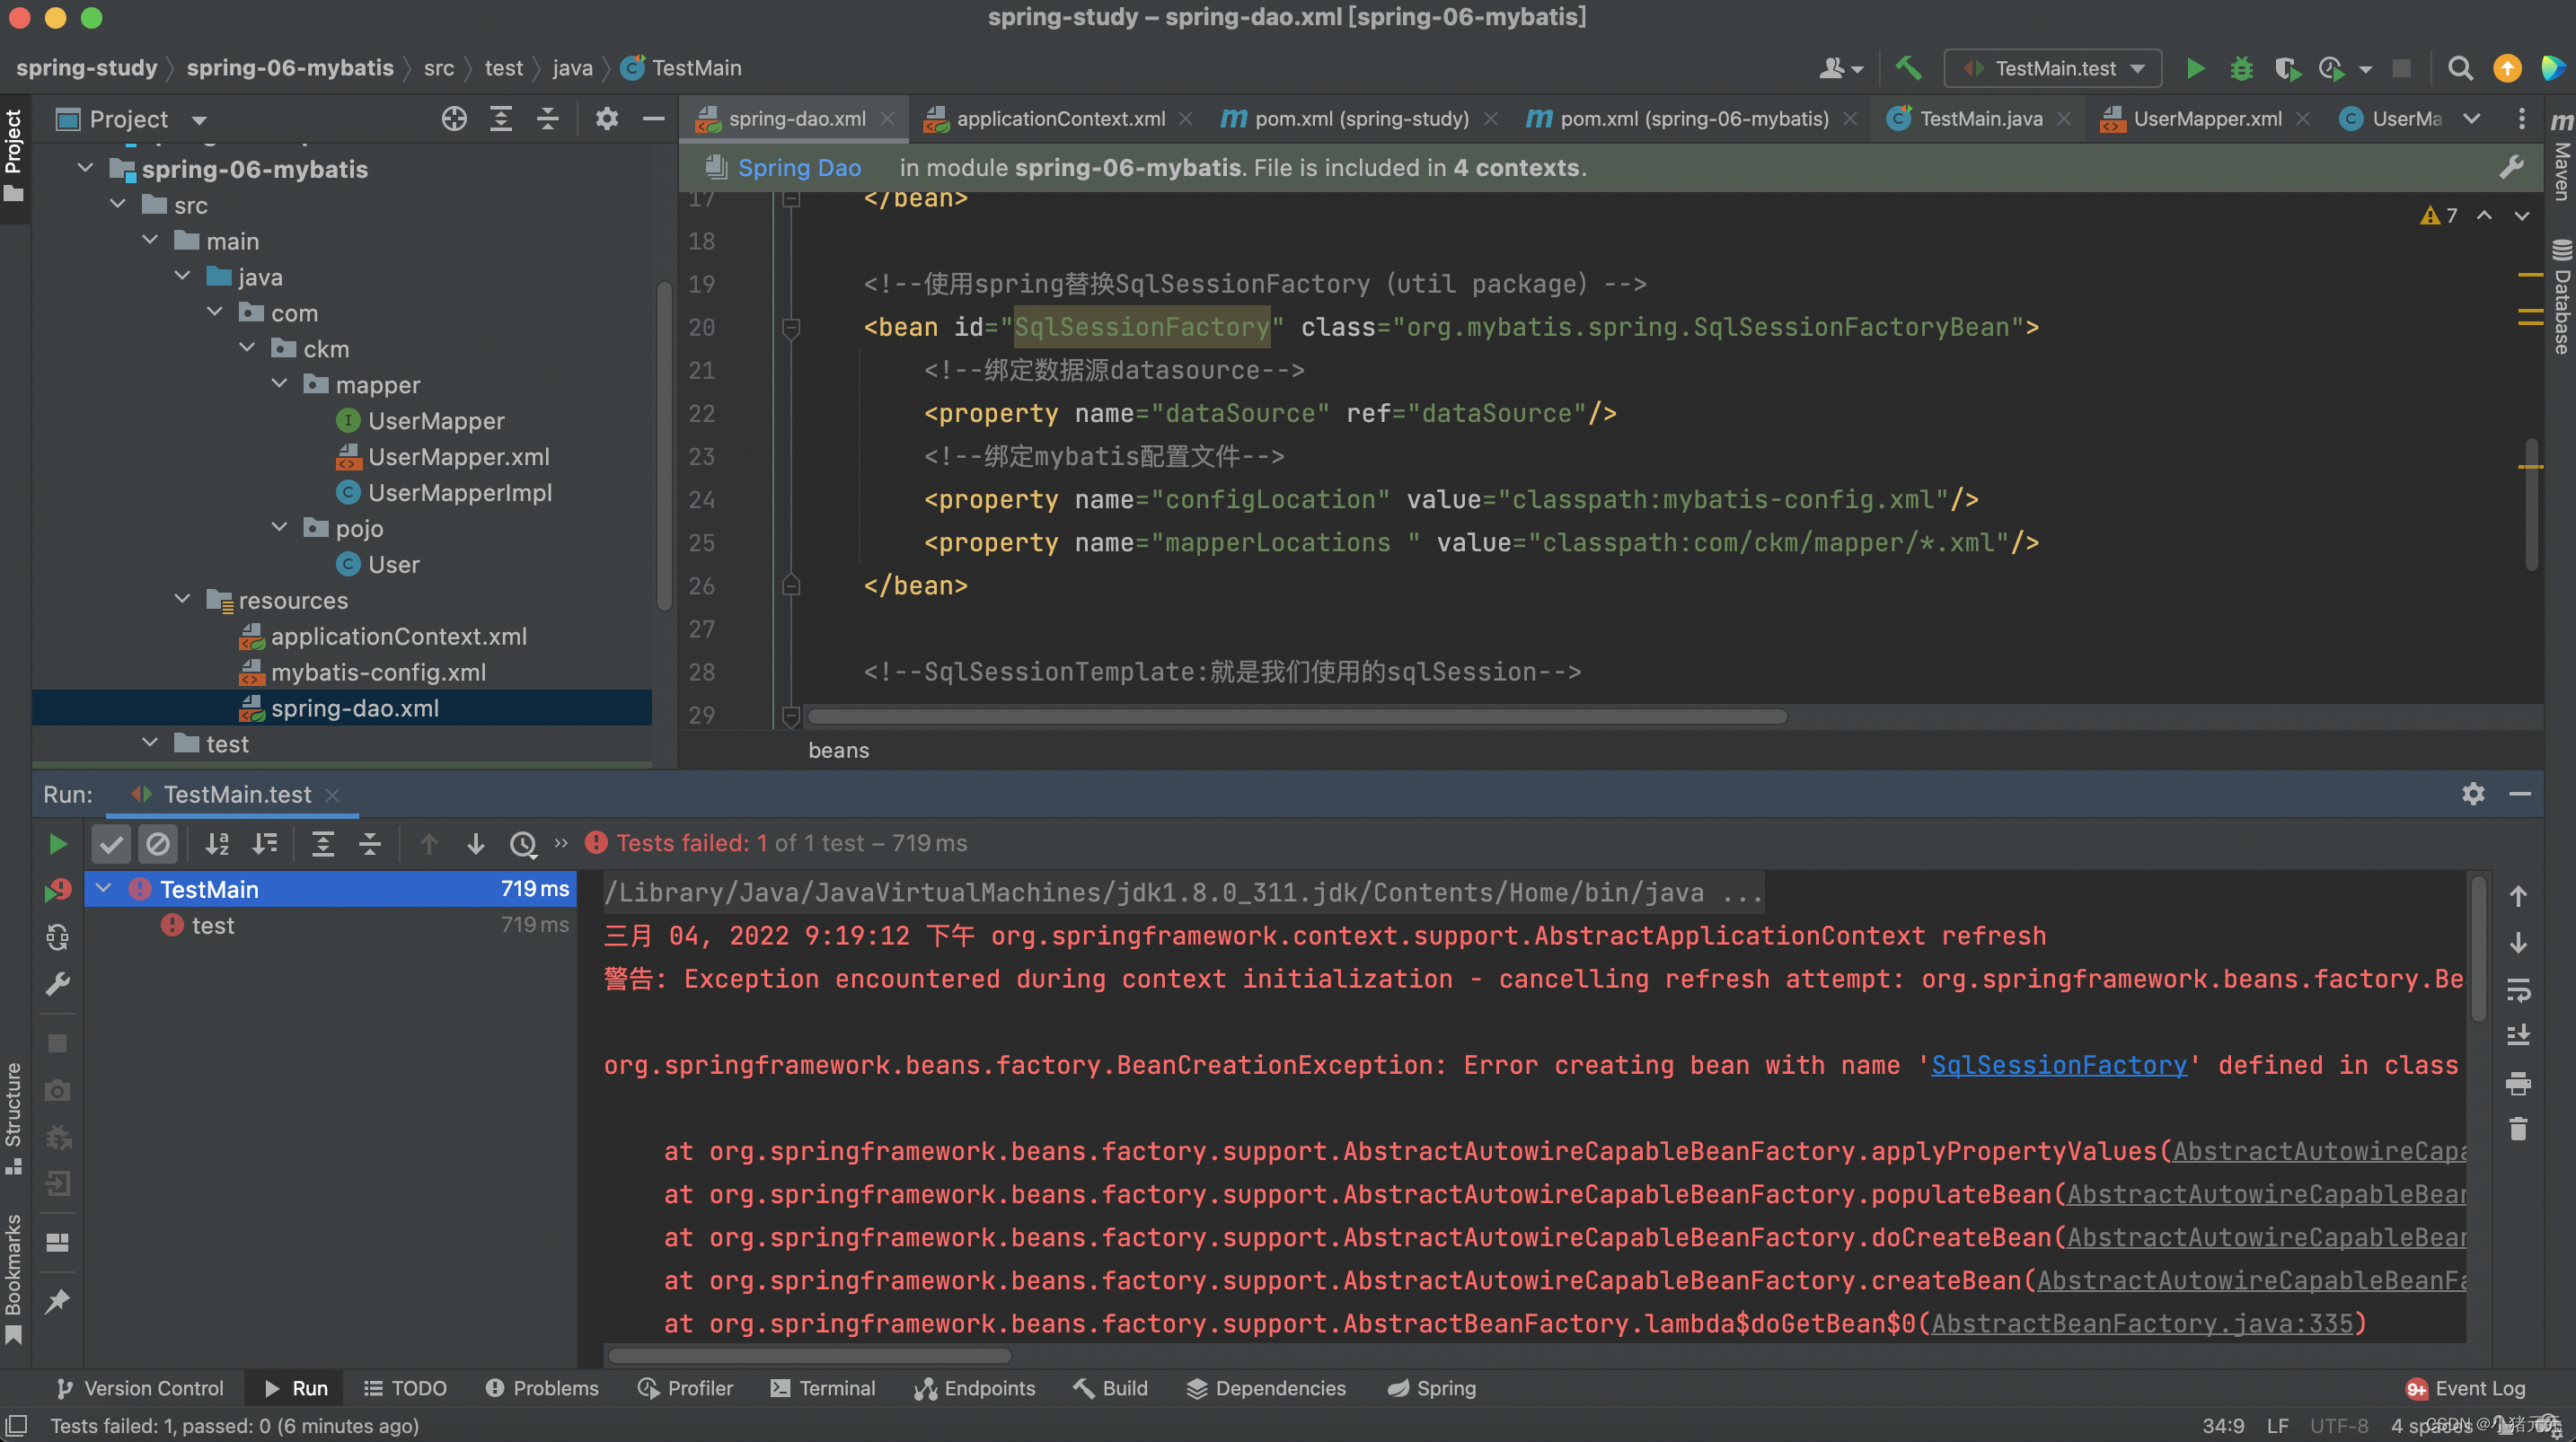
Task: Show hidden editor tabs chevron
Action: (2471, 119)
